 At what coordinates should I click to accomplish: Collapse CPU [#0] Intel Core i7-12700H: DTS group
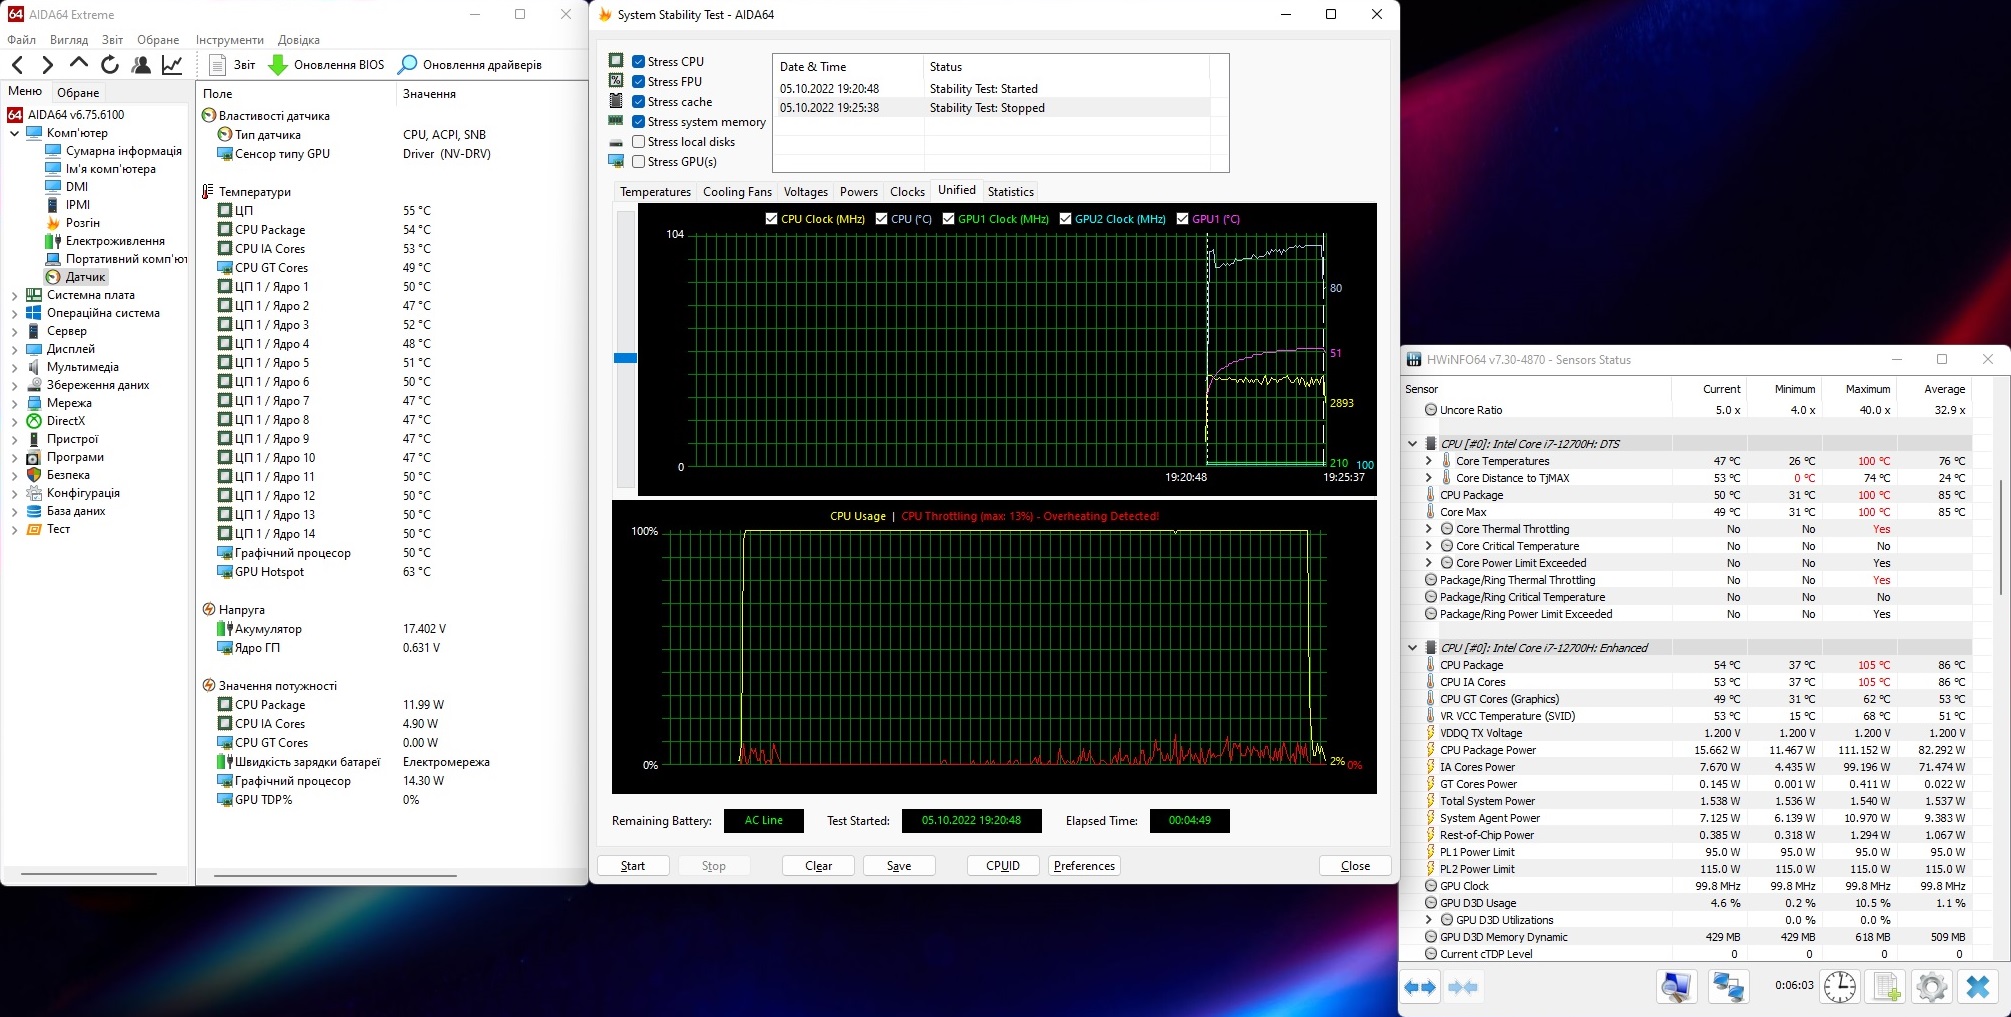1412,444
